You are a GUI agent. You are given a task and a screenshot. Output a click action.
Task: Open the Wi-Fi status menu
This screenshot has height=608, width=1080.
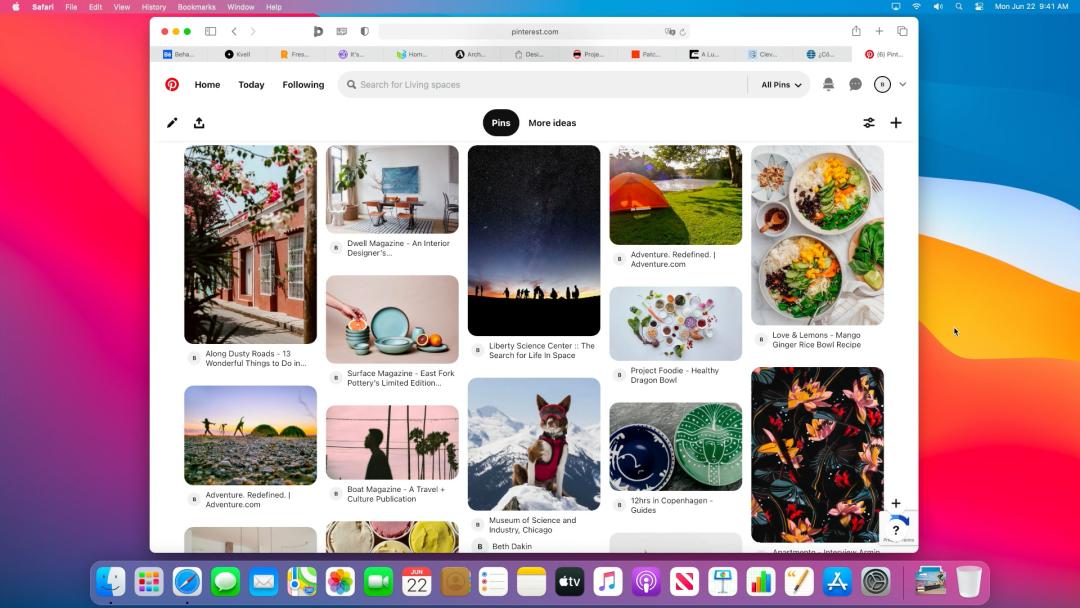click(917, 7)
